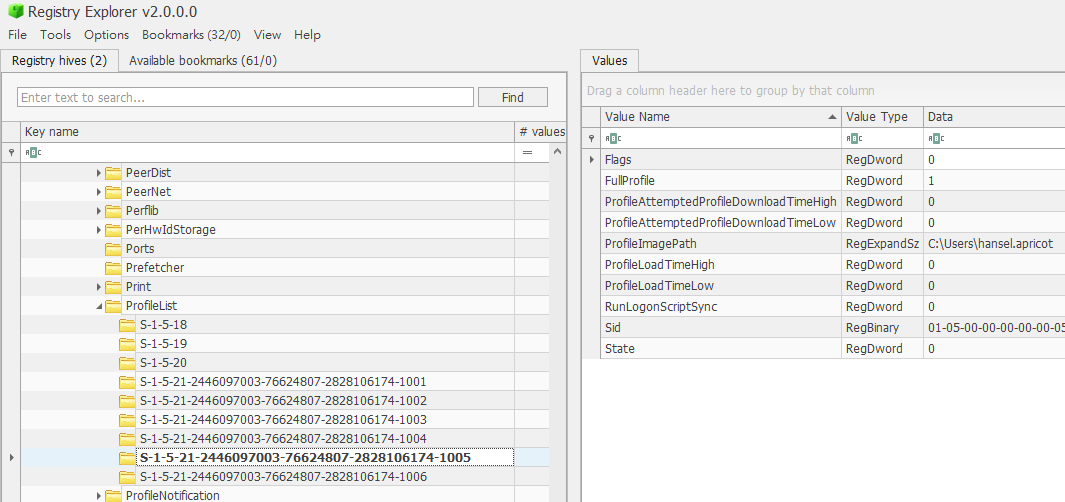
Task: Click the equals filter operator for # values
Action: click(527, 152)
